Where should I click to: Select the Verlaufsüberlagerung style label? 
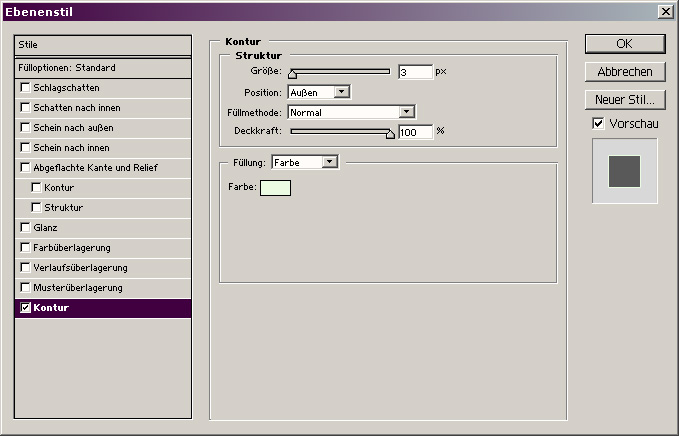click(81, 268)
